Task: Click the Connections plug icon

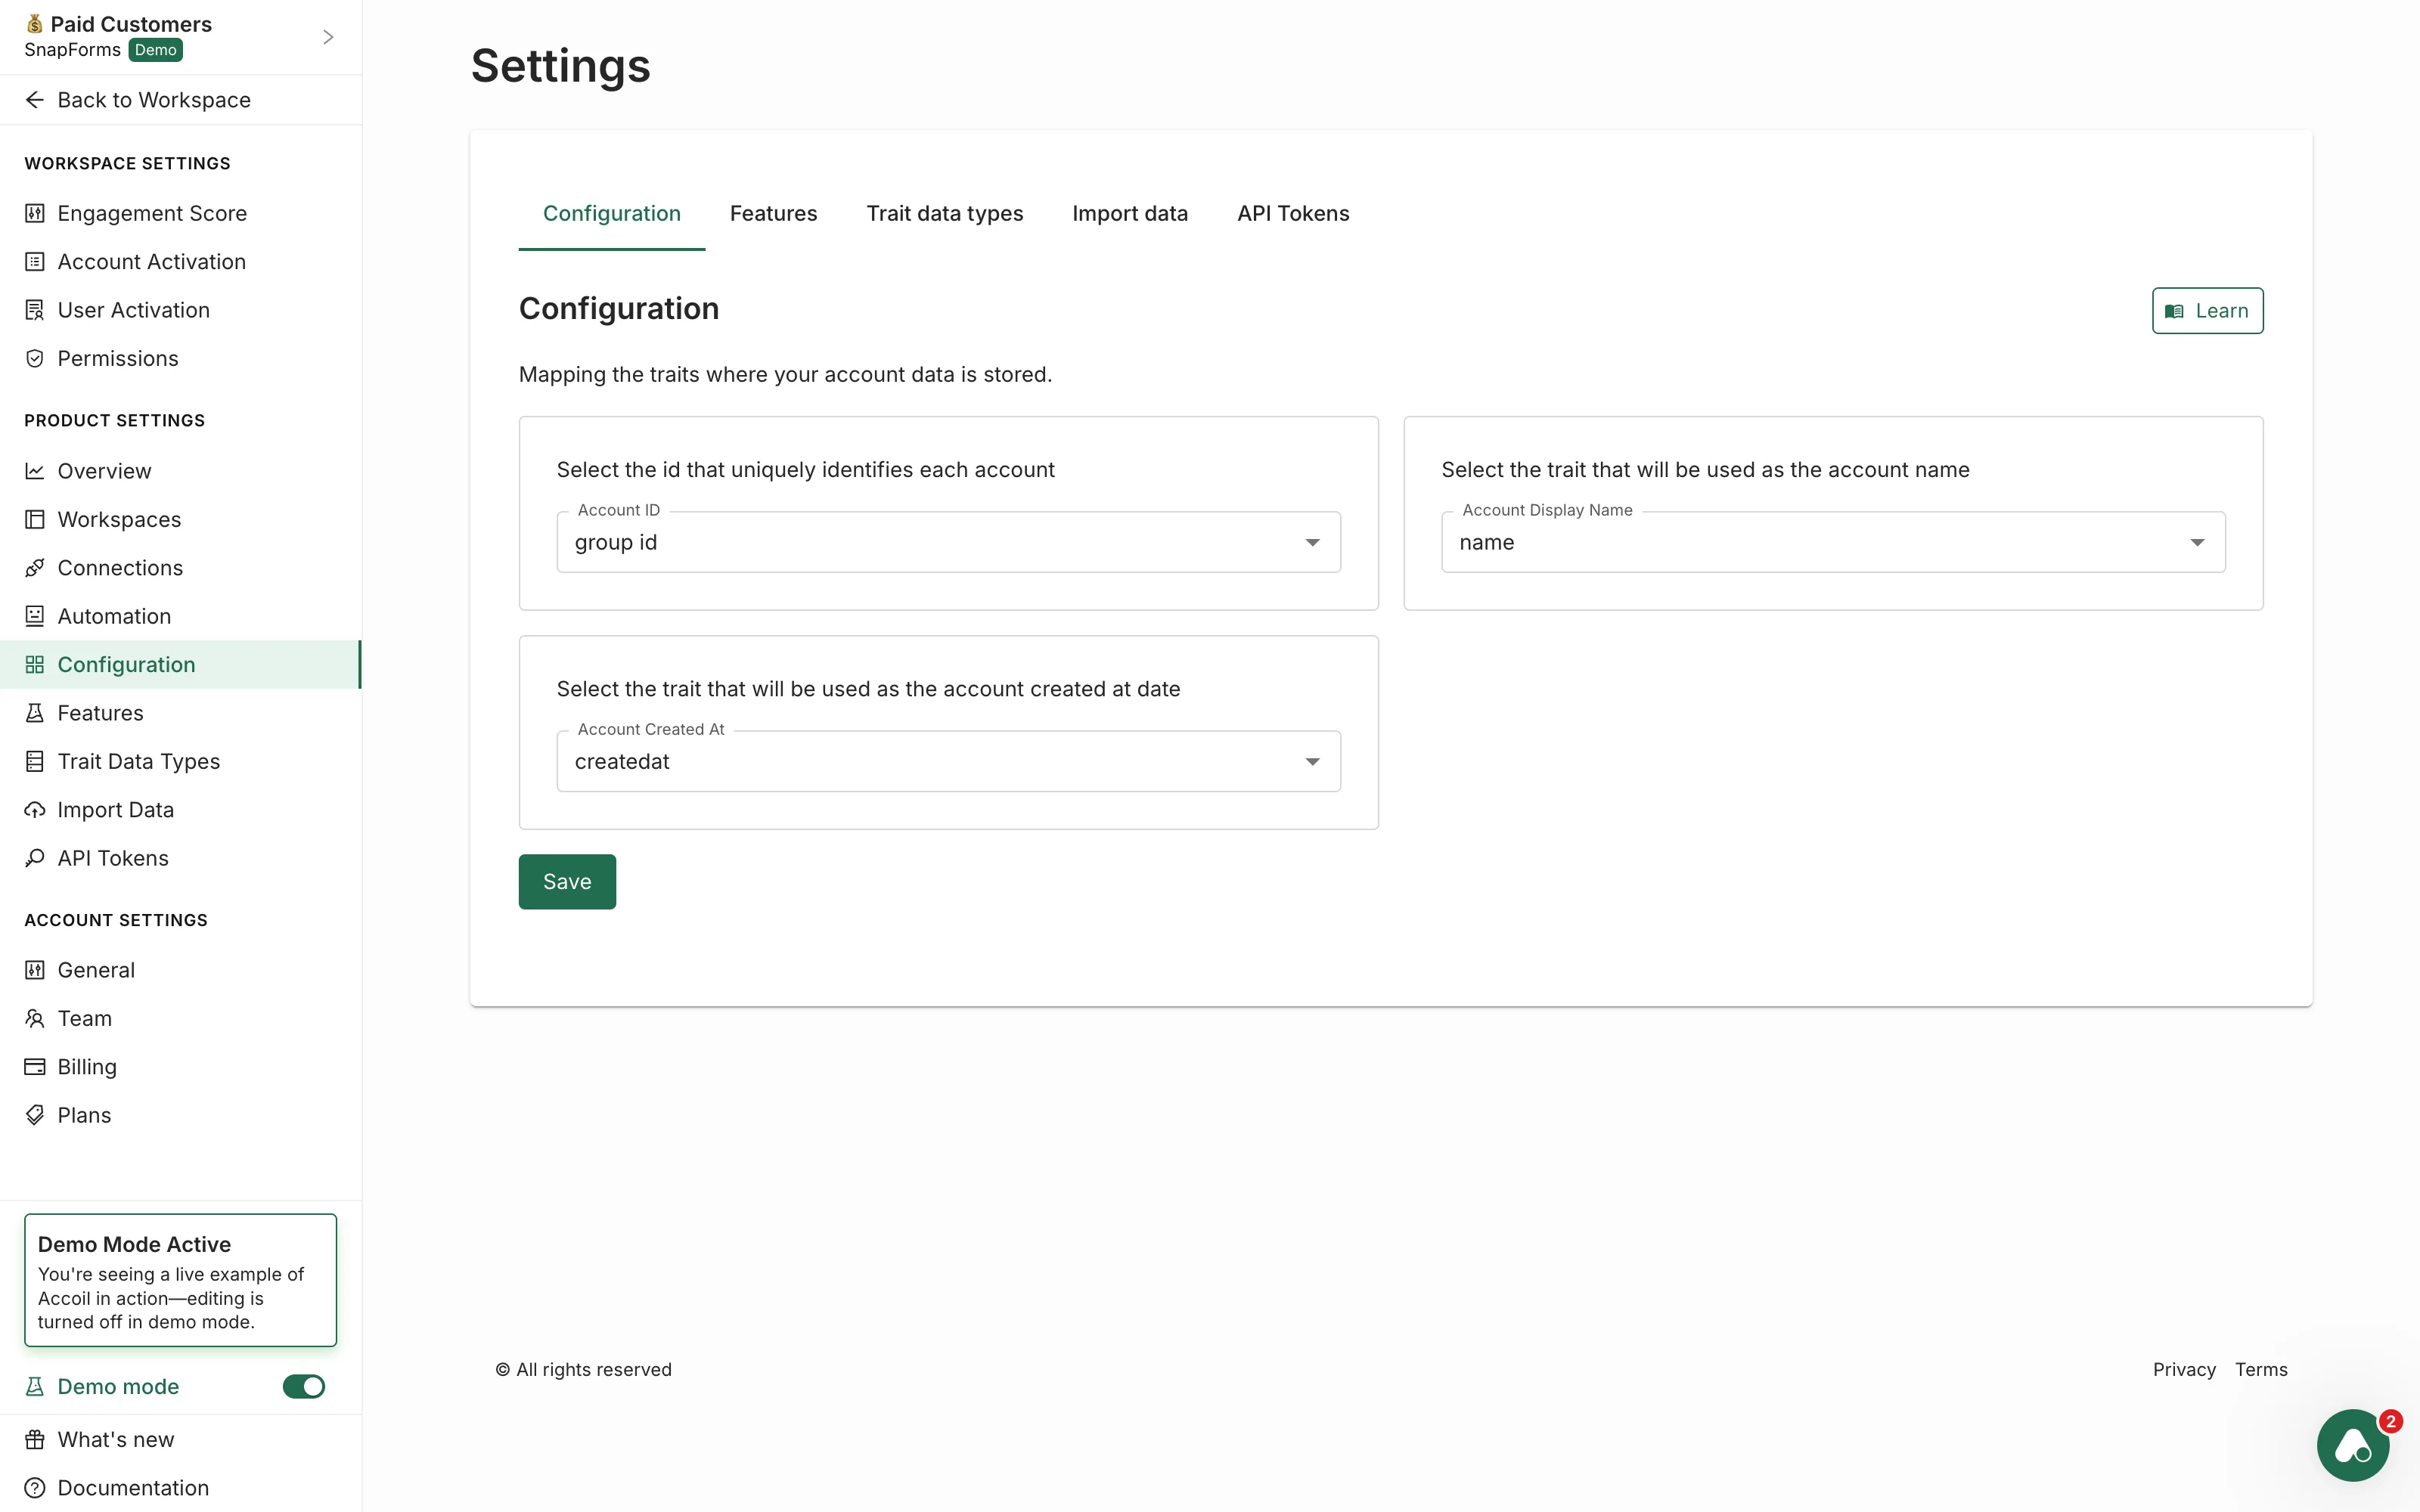Action: click(35, 567)
